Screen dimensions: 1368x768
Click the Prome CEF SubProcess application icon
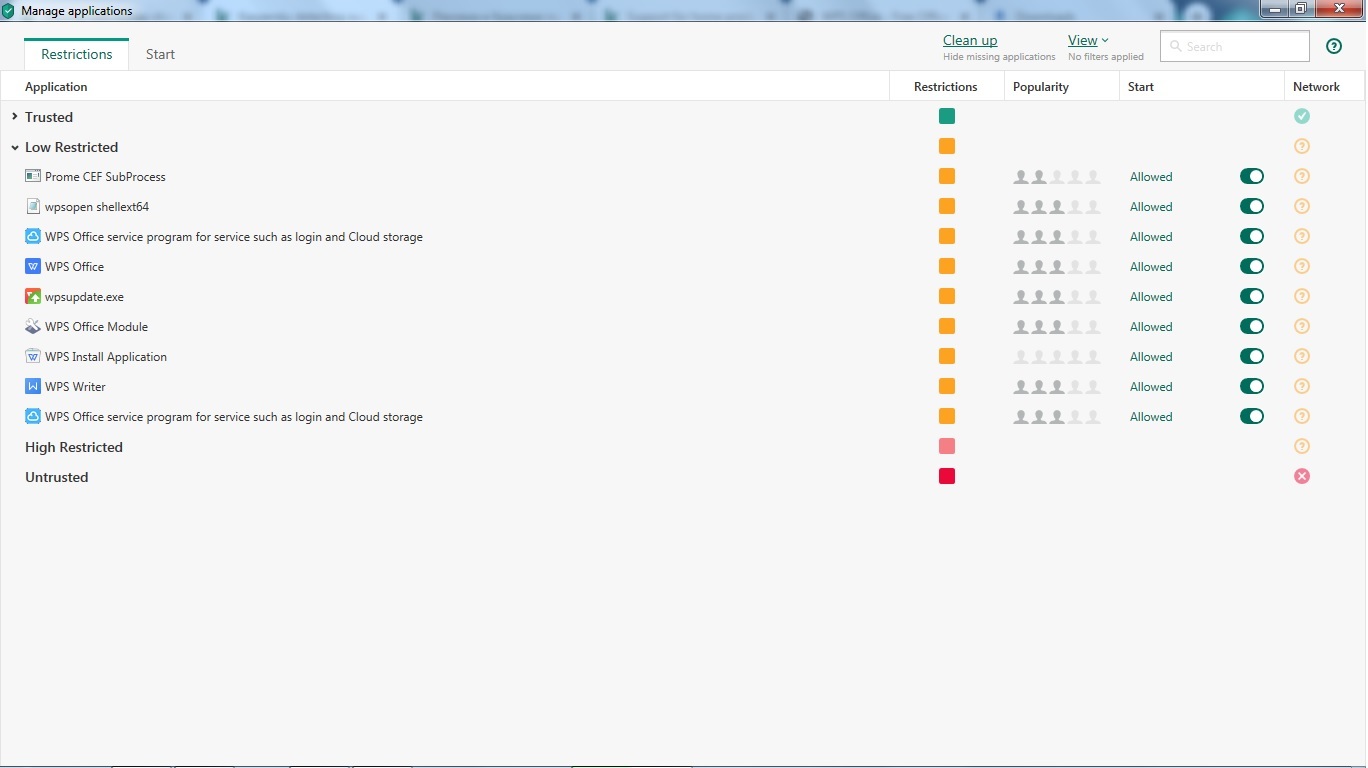click(x=33, y=177)
